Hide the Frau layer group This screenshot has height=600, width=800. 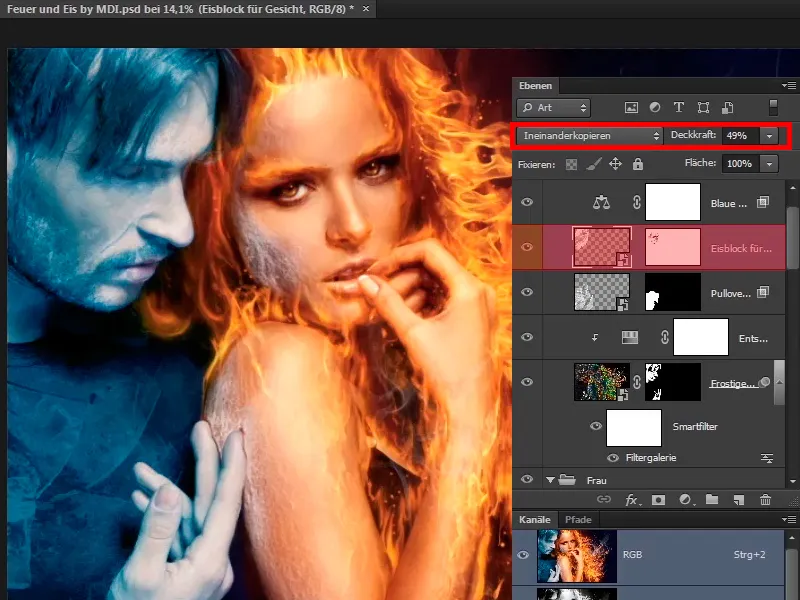pos(527,479)
